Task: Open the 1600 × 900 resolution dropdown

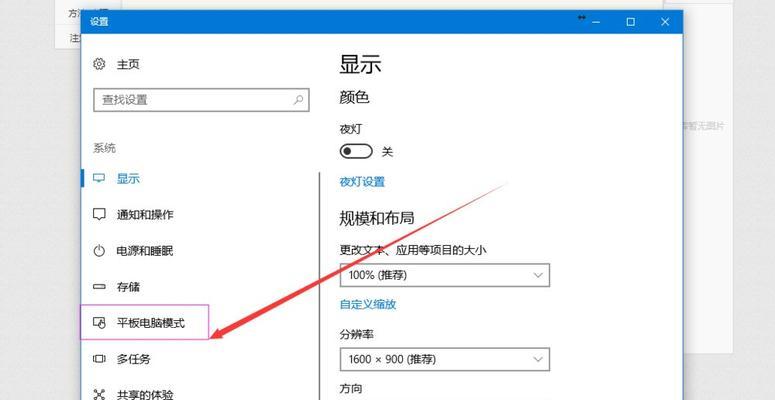Action: (x=444, y=359)
